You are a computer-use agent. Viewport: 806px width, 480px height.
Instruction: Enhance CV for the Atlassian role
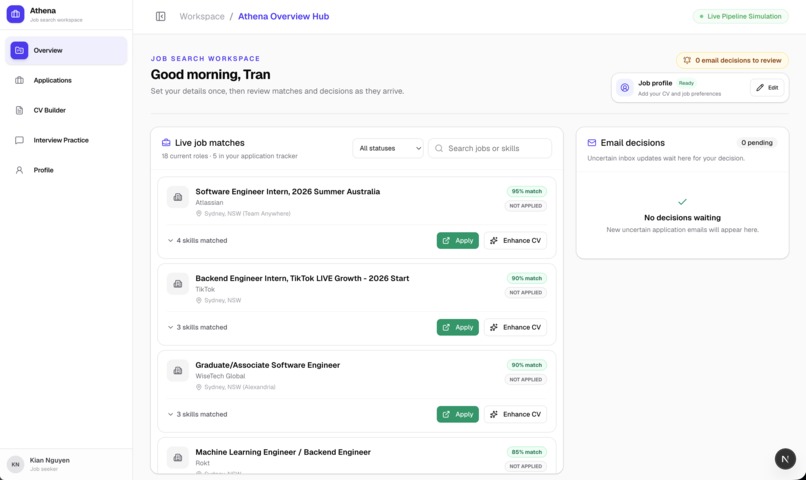(x=516, y=241)
